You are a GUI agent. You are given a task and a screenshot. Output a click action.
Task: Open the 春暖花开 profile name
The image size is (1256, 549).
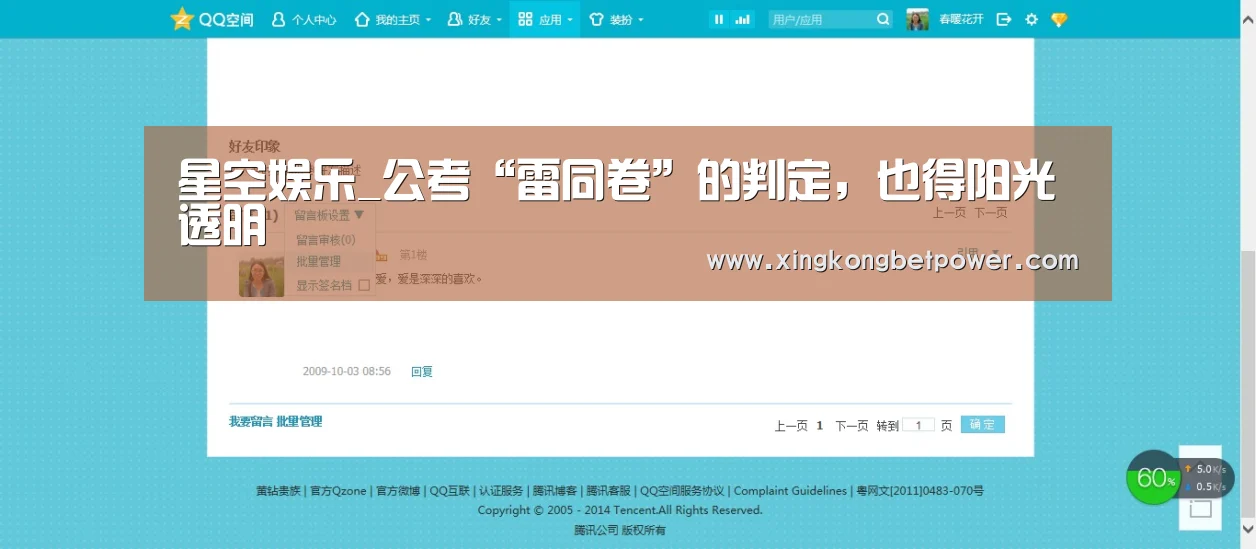pos(961,19)
